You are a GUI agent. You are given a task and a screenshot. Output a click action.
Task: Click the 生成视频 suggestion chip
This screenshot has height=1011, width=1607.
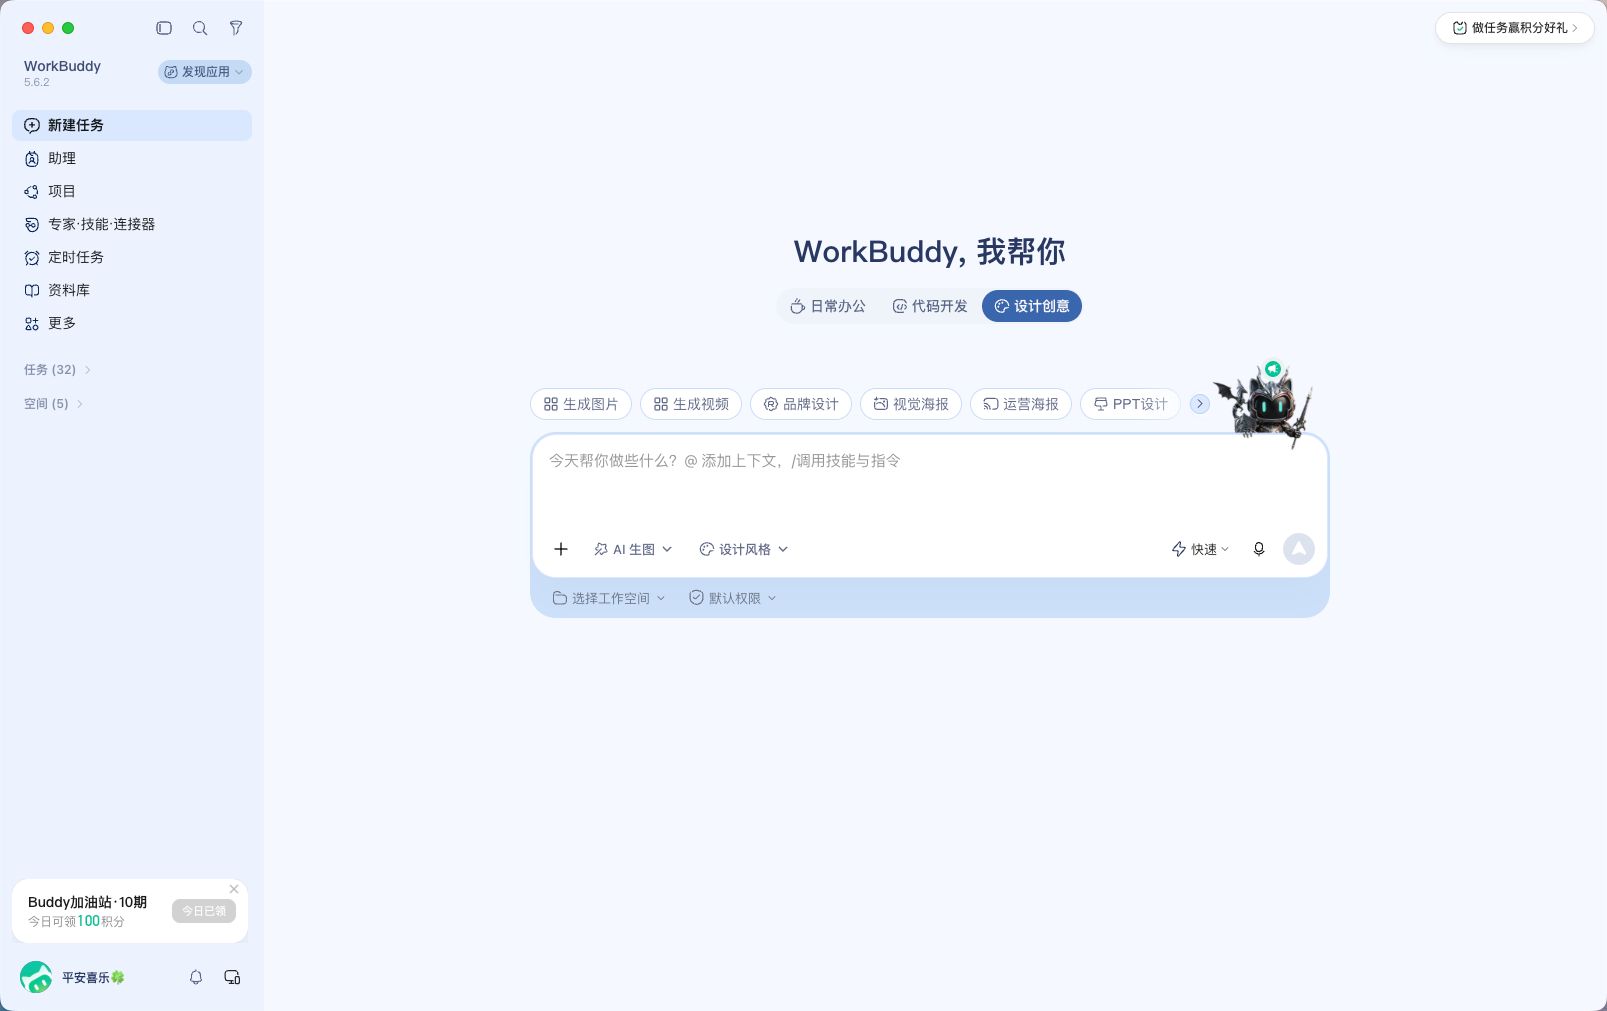(691, 404)
